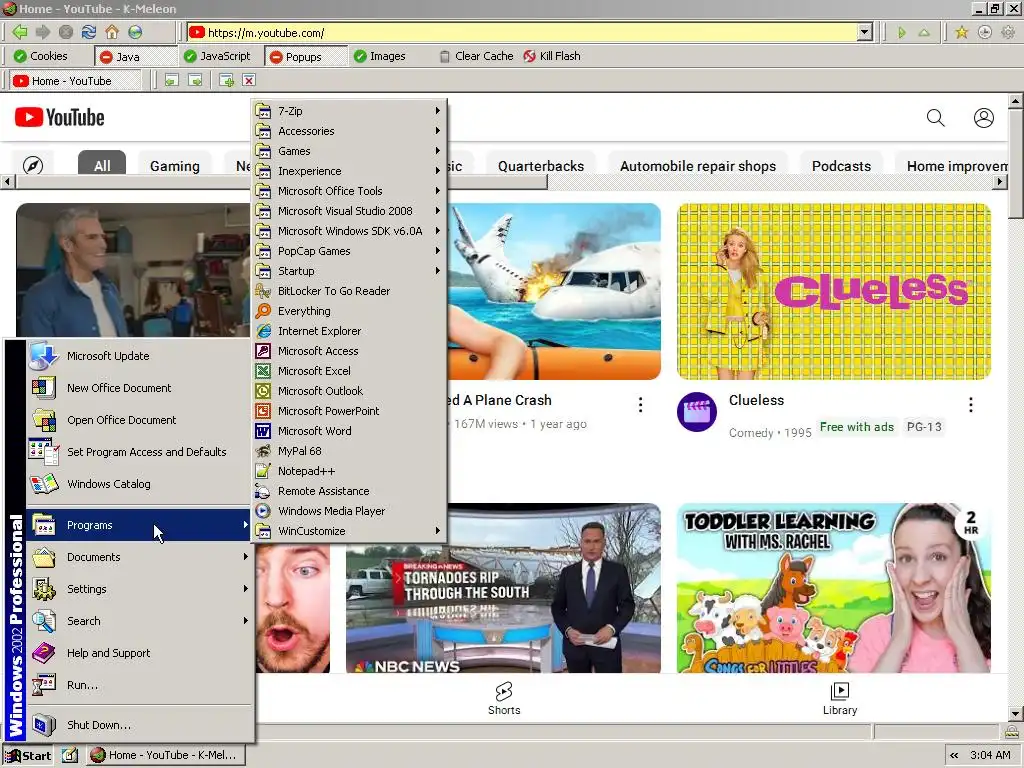Open Help and Support in Start menu
Screen dimensions: 1024x768
click(x=140, y=653)
